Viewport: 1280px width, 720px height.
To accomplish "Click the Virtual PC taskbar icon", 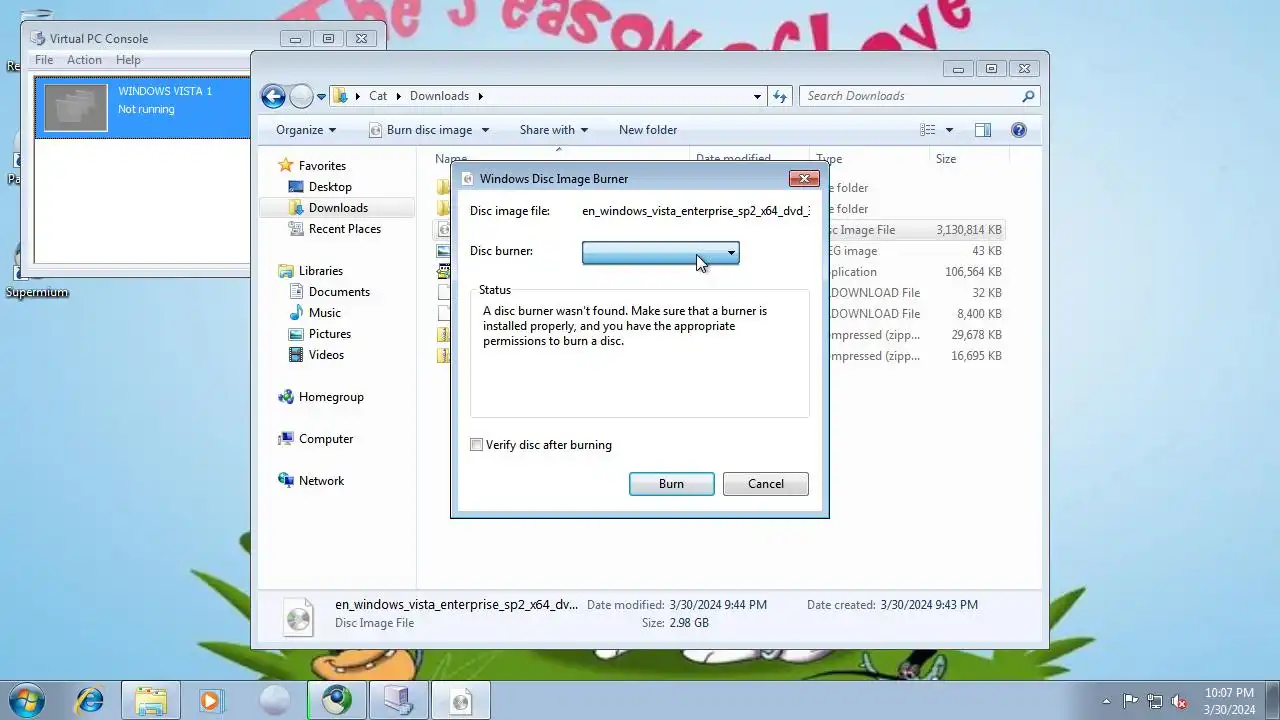I will 398,700.
